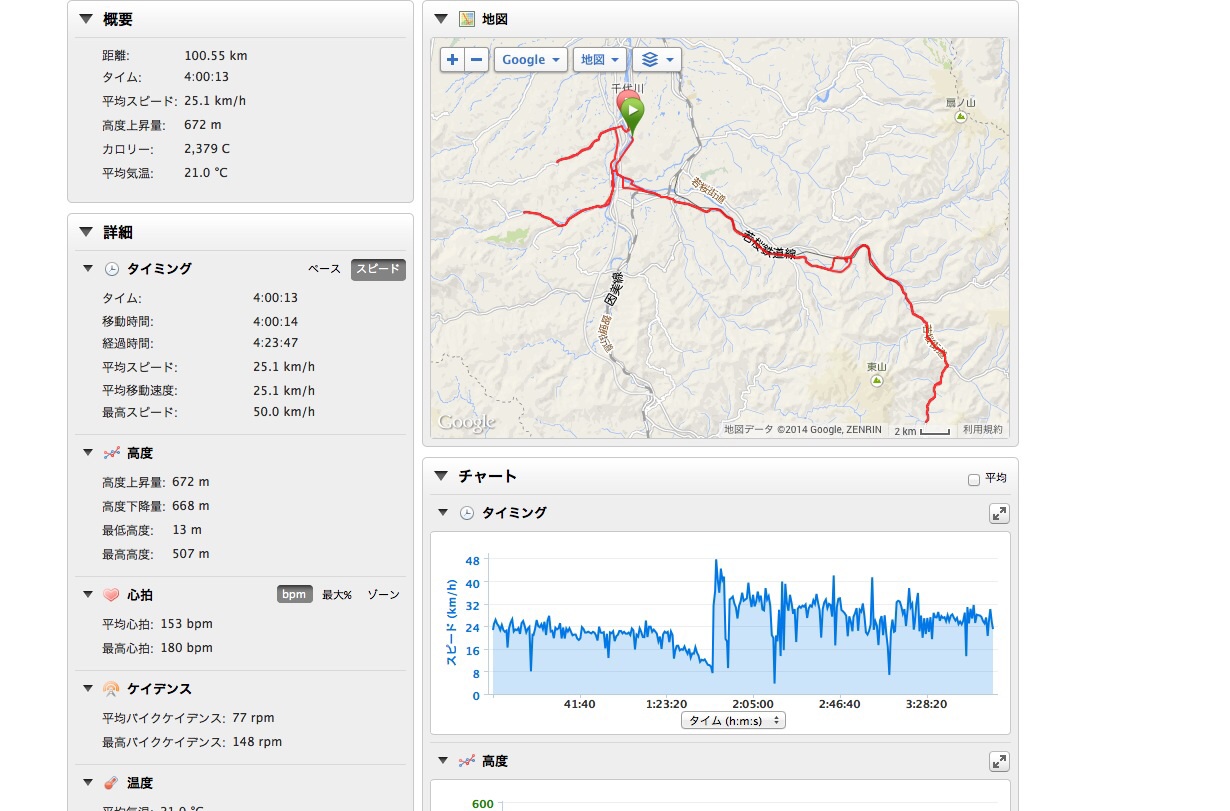Screen dimensions: 1230x811
Task: Click the clock icon beside chart タイミング
Action: point(467,513)
